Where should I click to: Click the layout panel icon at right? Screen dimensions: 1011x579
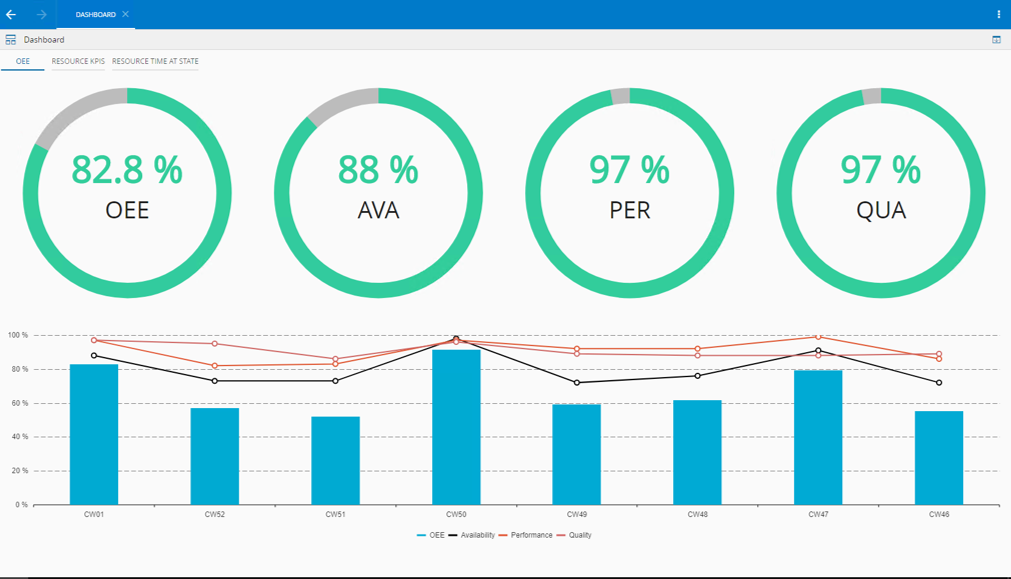pyautogui.click(x=996, y=40)
